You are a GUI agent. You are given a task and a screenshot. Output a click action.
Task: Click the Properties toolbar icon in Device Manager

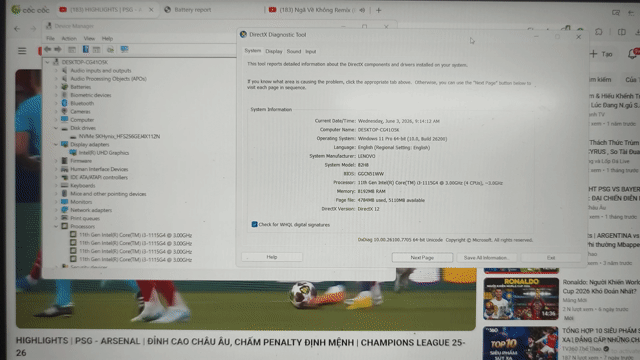[x=96, y=49]
